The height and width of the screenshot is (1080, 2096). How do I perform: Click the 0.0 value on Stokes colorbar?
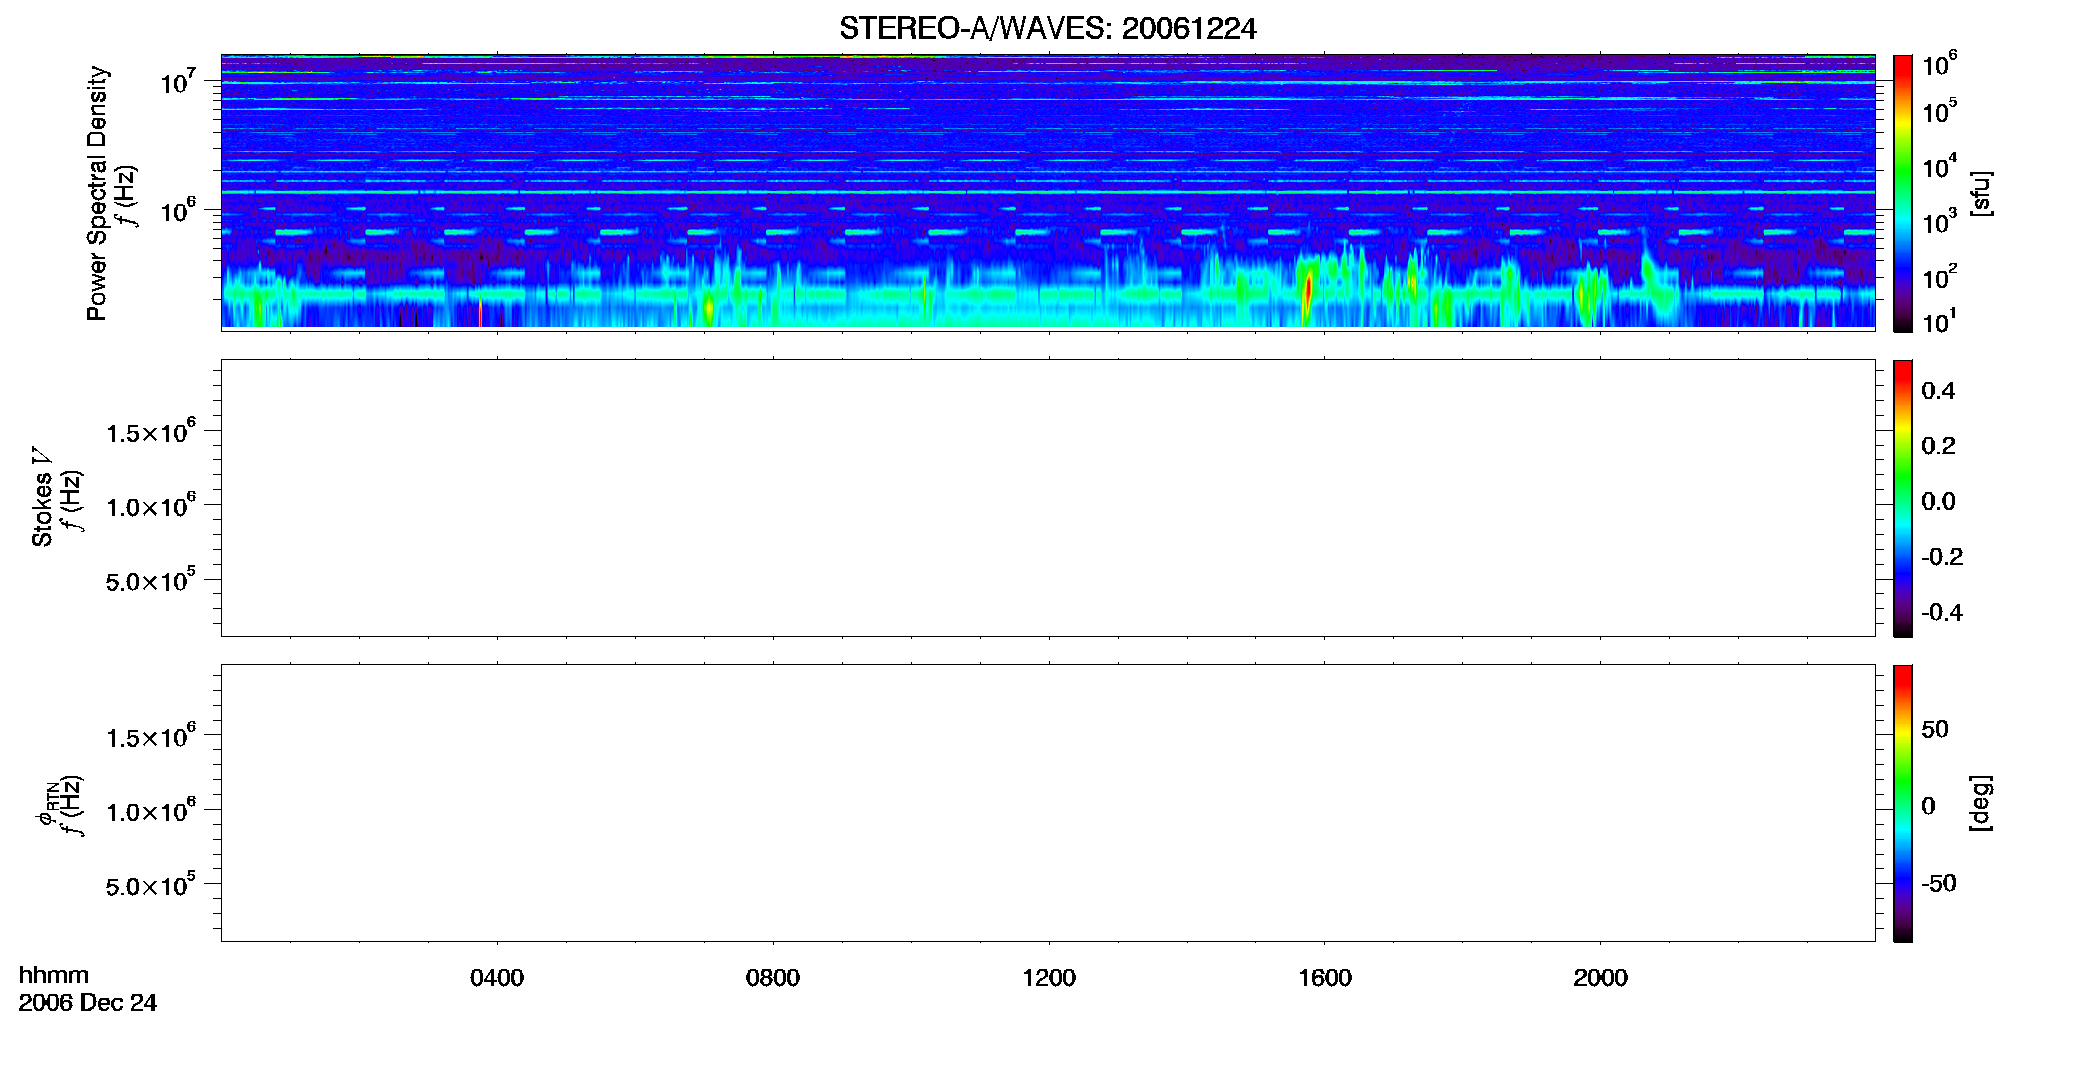coord(1938,502)
